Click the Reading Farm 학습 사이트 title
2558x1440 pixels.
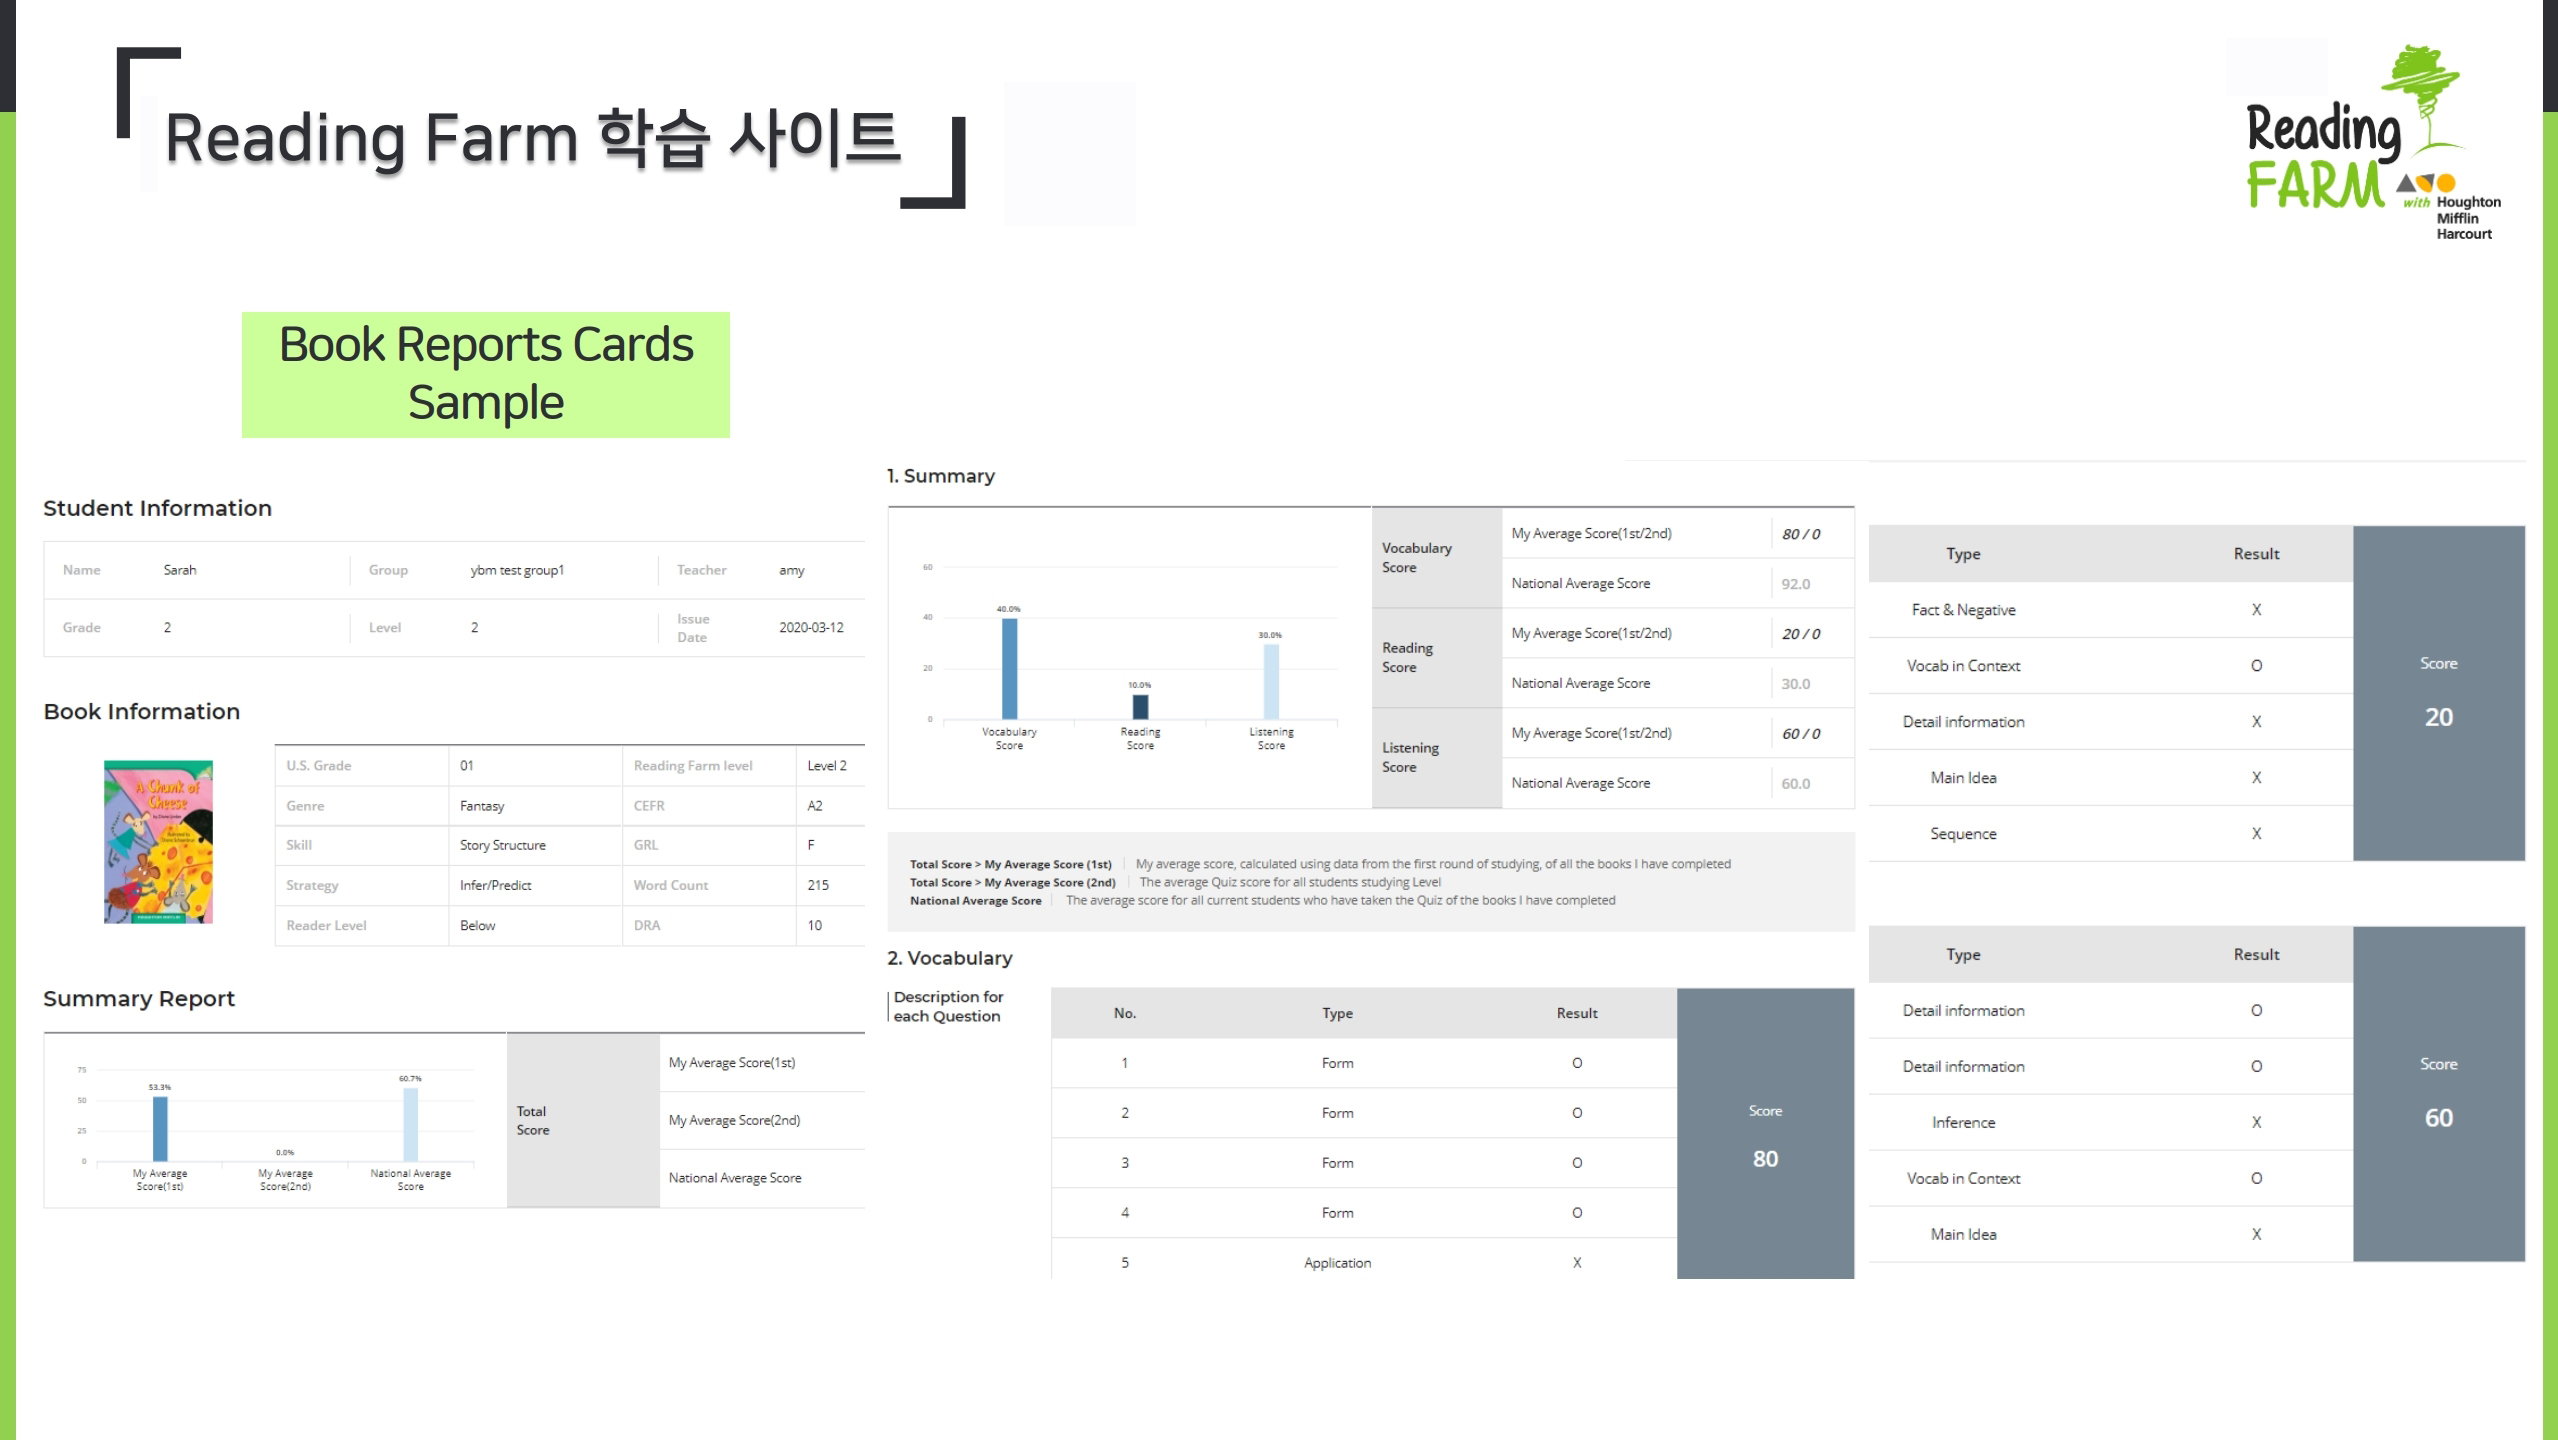coord(533,138)
